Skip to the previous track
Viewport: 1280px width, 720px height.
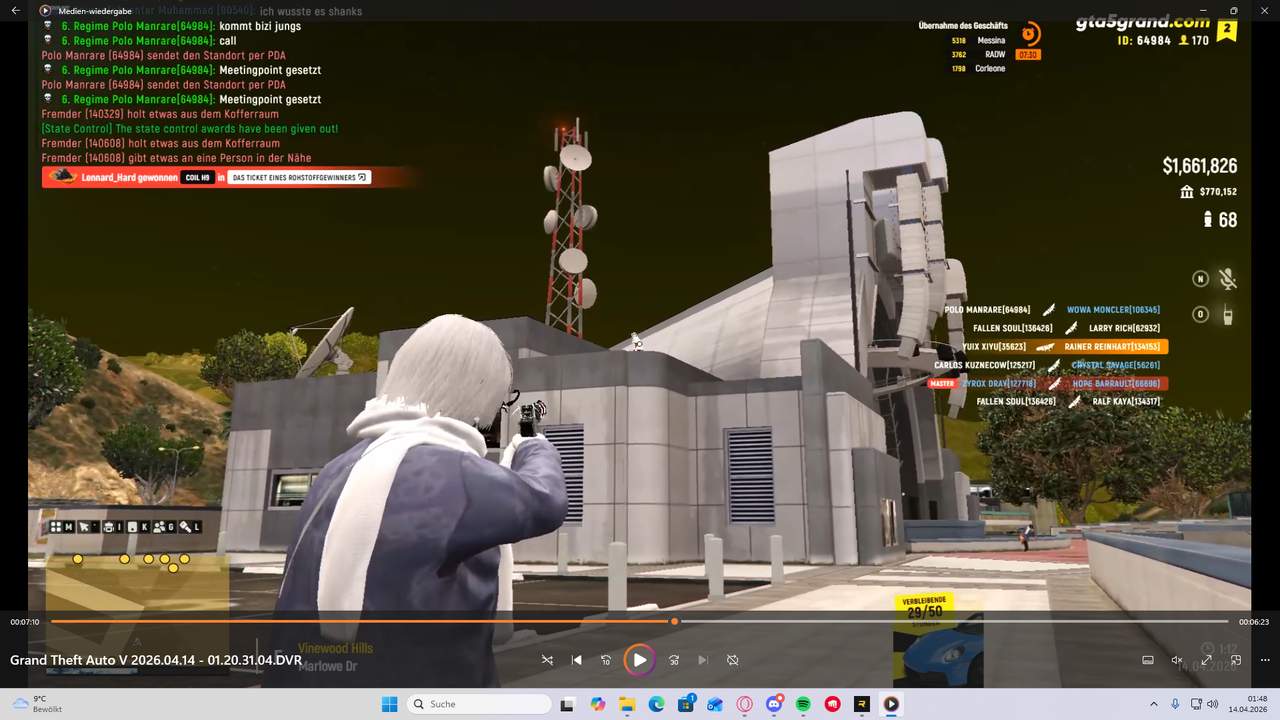pos(577,660)
